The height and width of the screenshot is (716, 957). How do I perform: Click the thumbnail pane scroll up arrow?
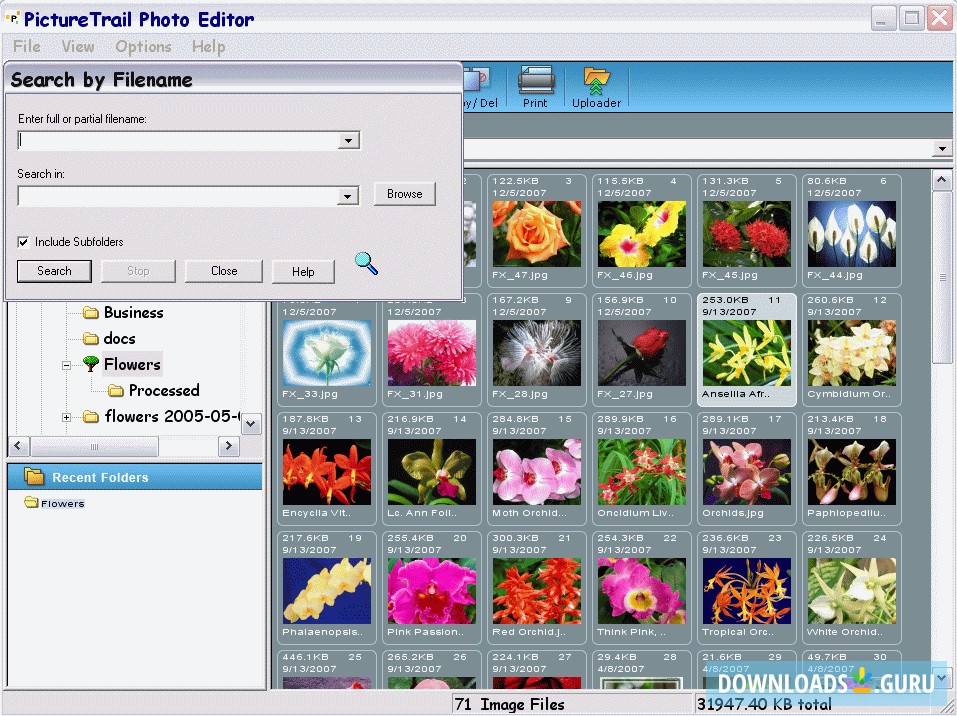[941, 180]
